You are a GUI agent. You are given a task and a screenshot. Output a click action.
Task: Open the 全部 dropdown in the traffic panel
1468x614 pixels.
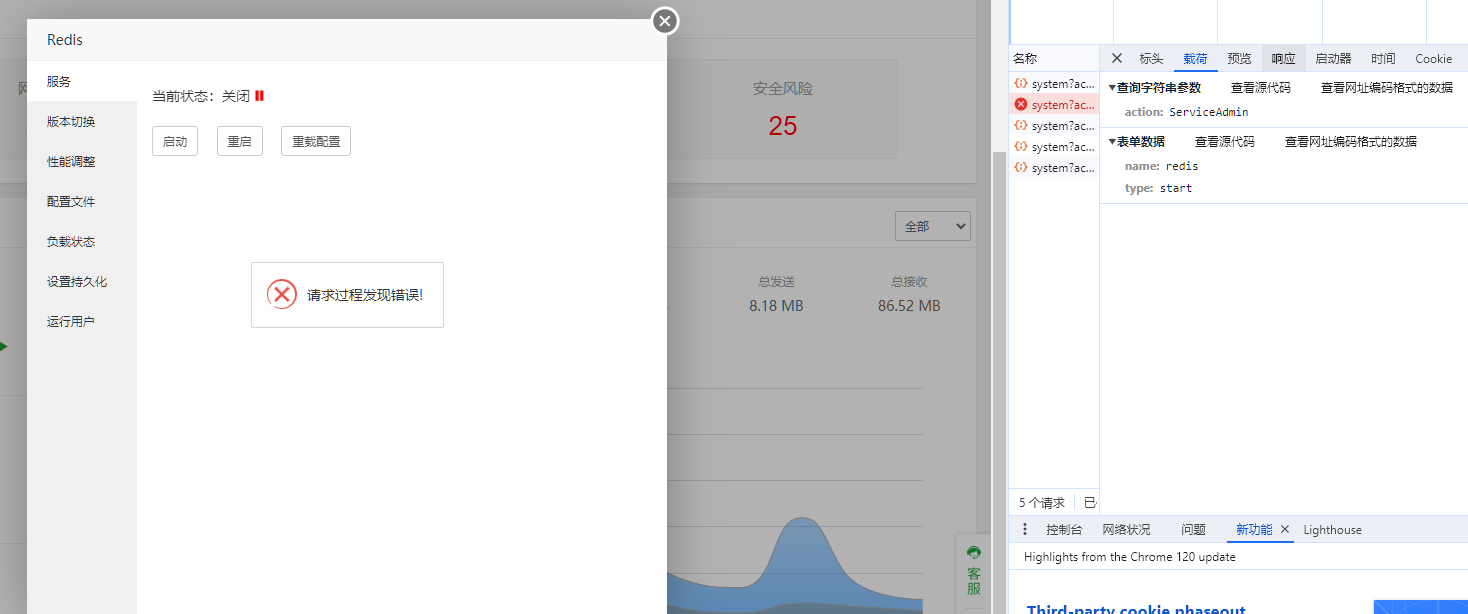pos(932,226)
